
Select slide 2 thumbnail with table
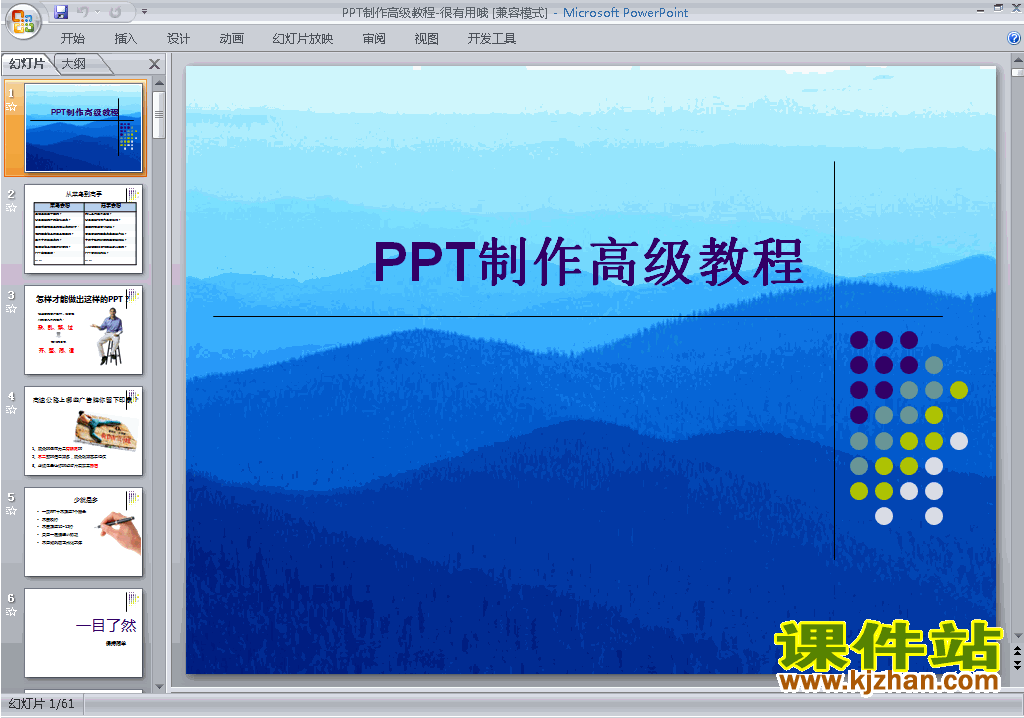[83, 229]
